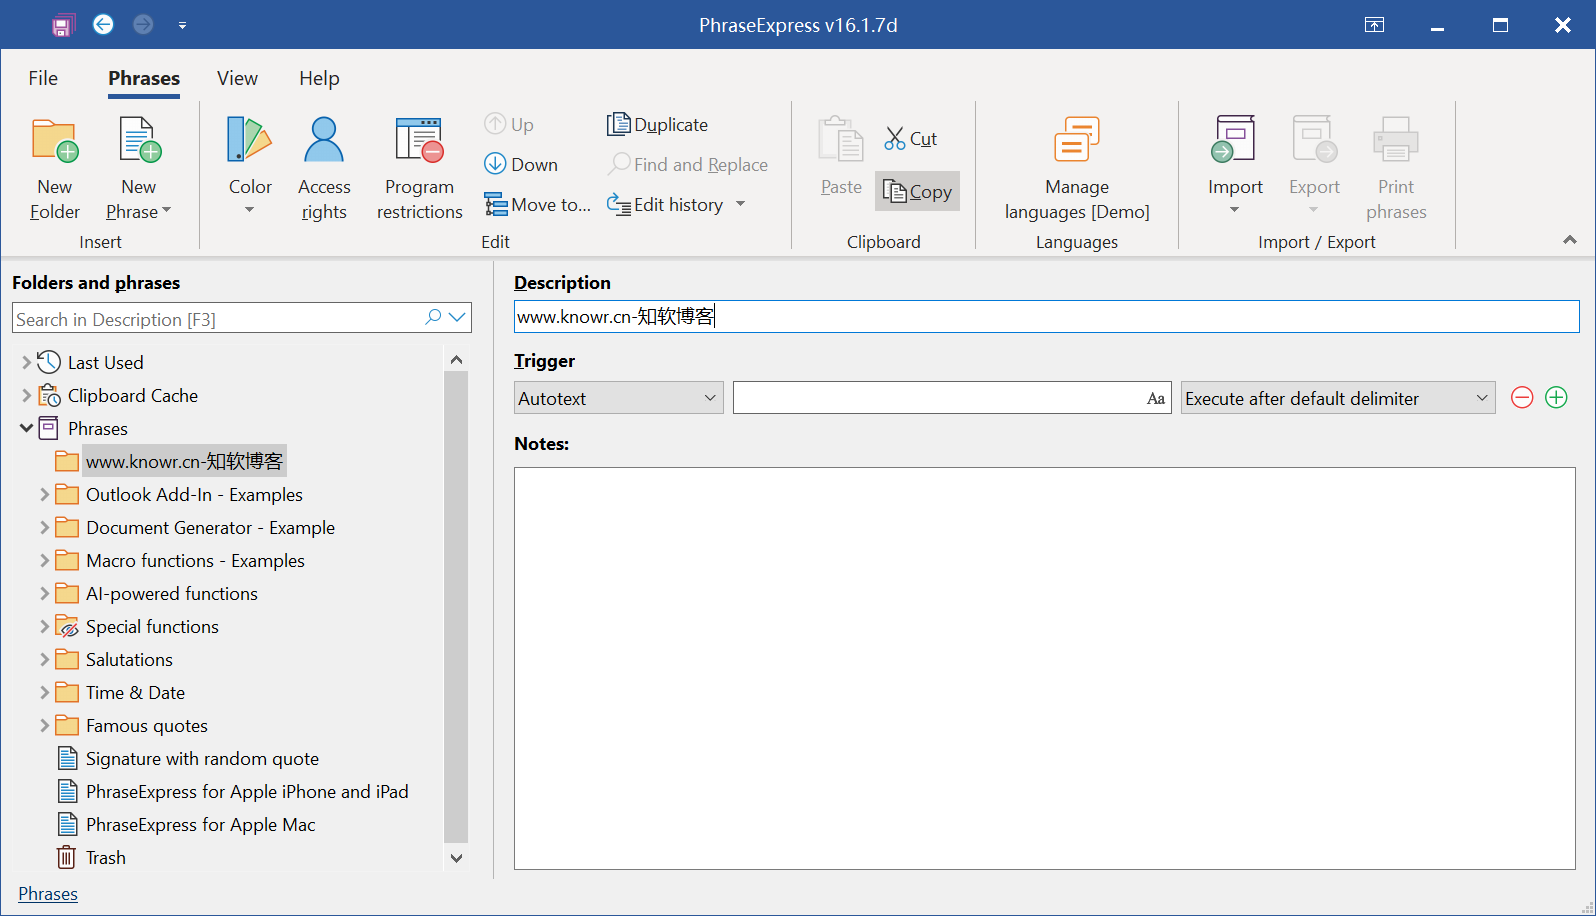
Task: Cut the selected item
Action: pyautogui.click(x=911, y=139)
